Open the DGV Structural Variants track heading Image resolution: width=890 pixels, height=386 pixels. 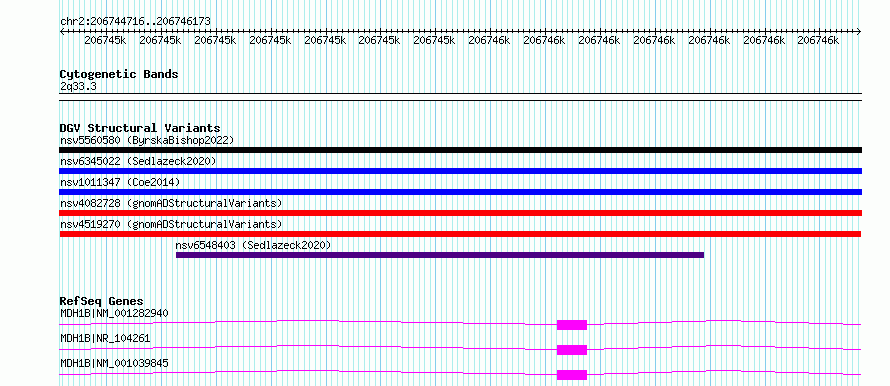point(140,128)
